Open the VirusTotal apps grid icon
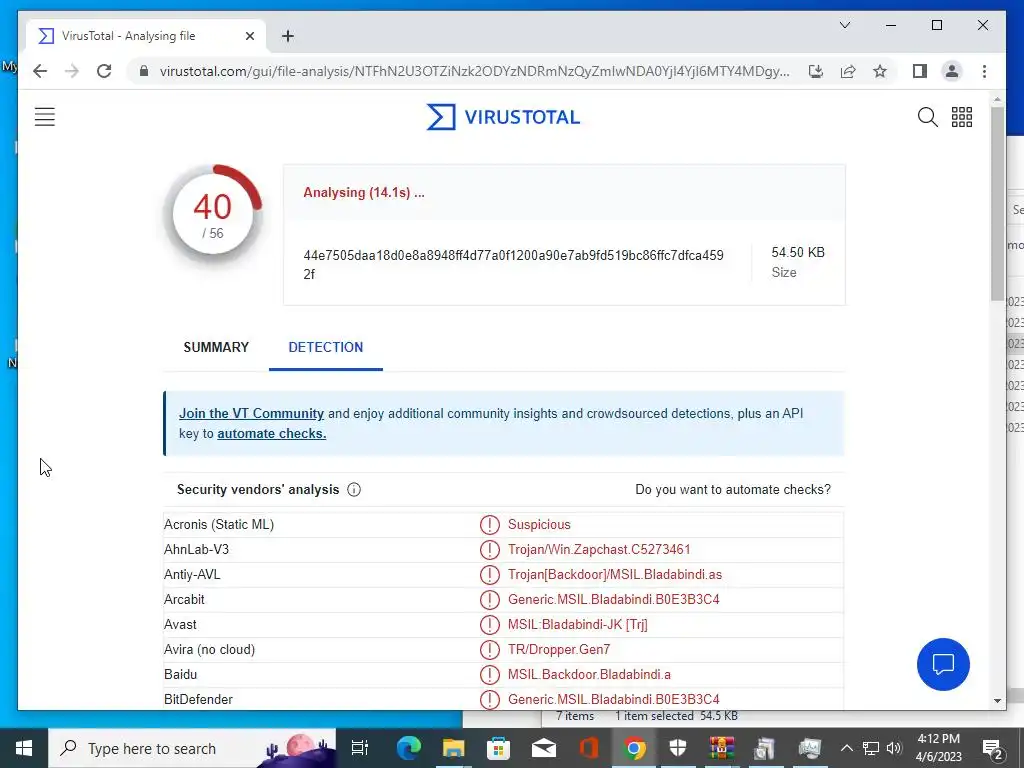Screen dimensions: 1024x768 point(961,117)
